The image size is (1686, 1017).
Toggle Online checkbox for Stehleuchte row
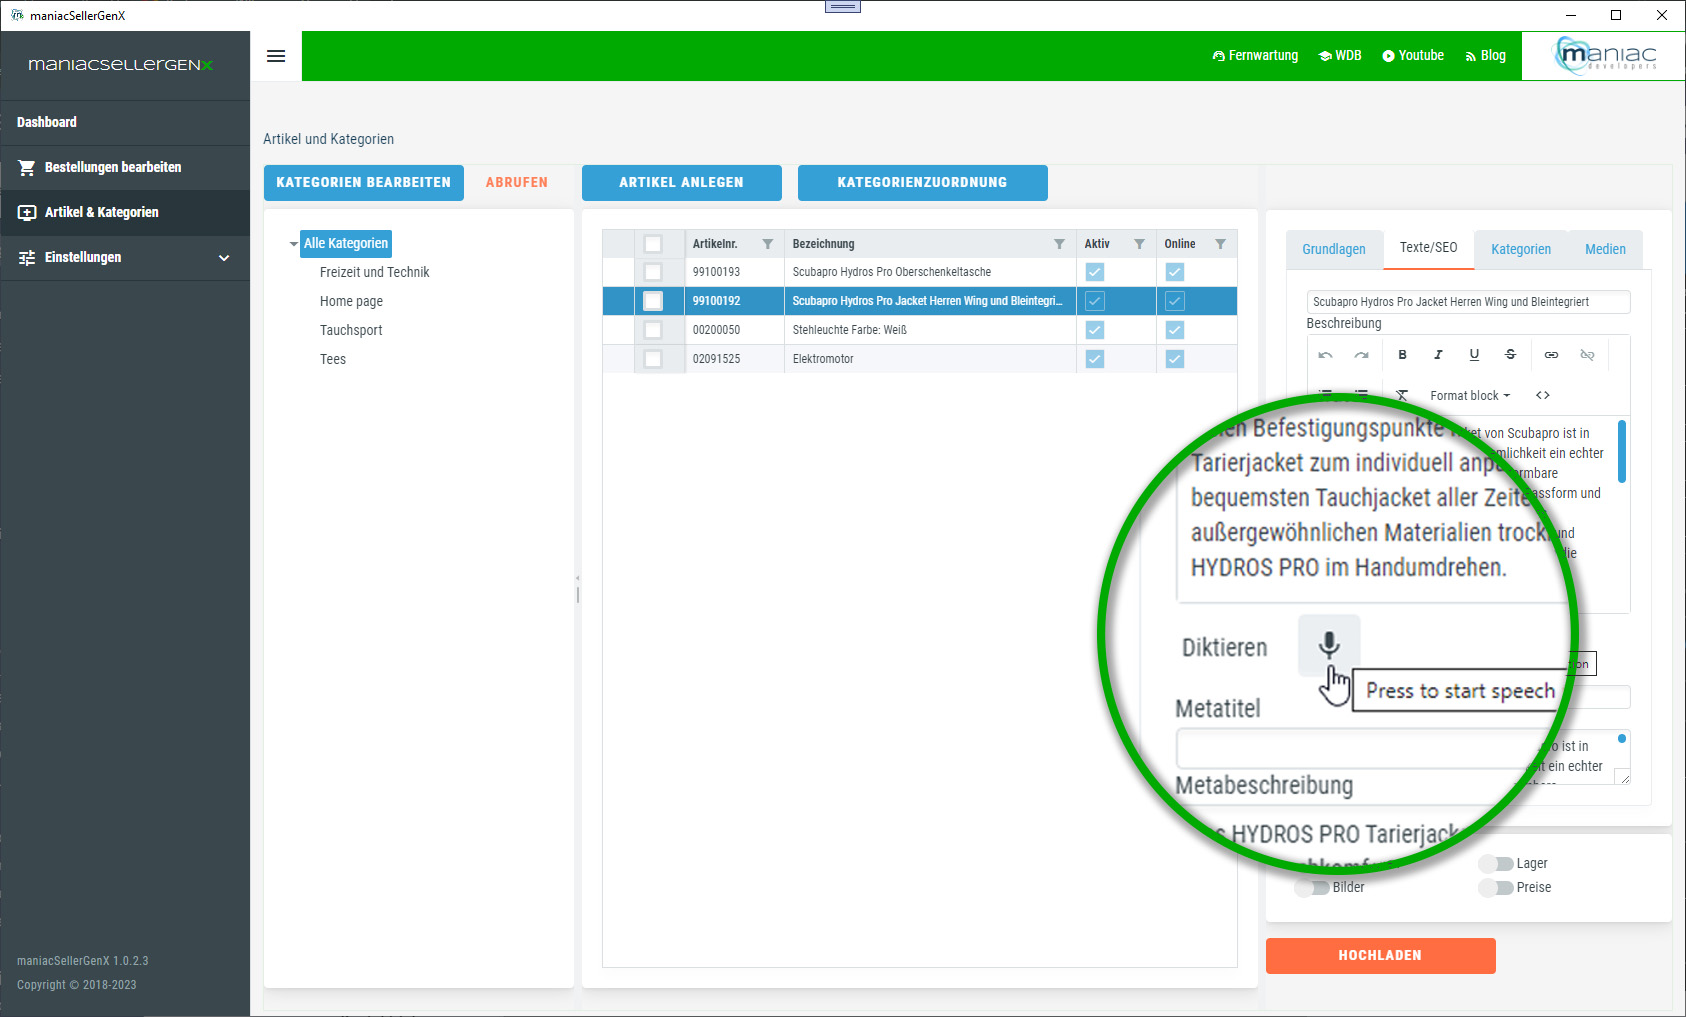click(x=1175, y=330)
